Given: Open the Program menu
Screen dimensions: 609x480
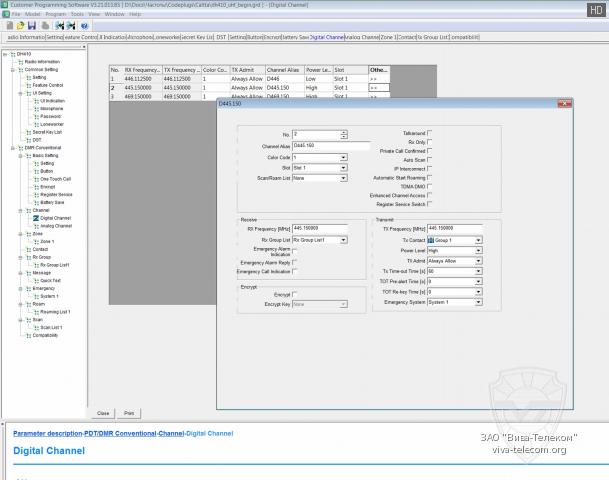Looking at the screenshot, I should click(x=56, y=14).
